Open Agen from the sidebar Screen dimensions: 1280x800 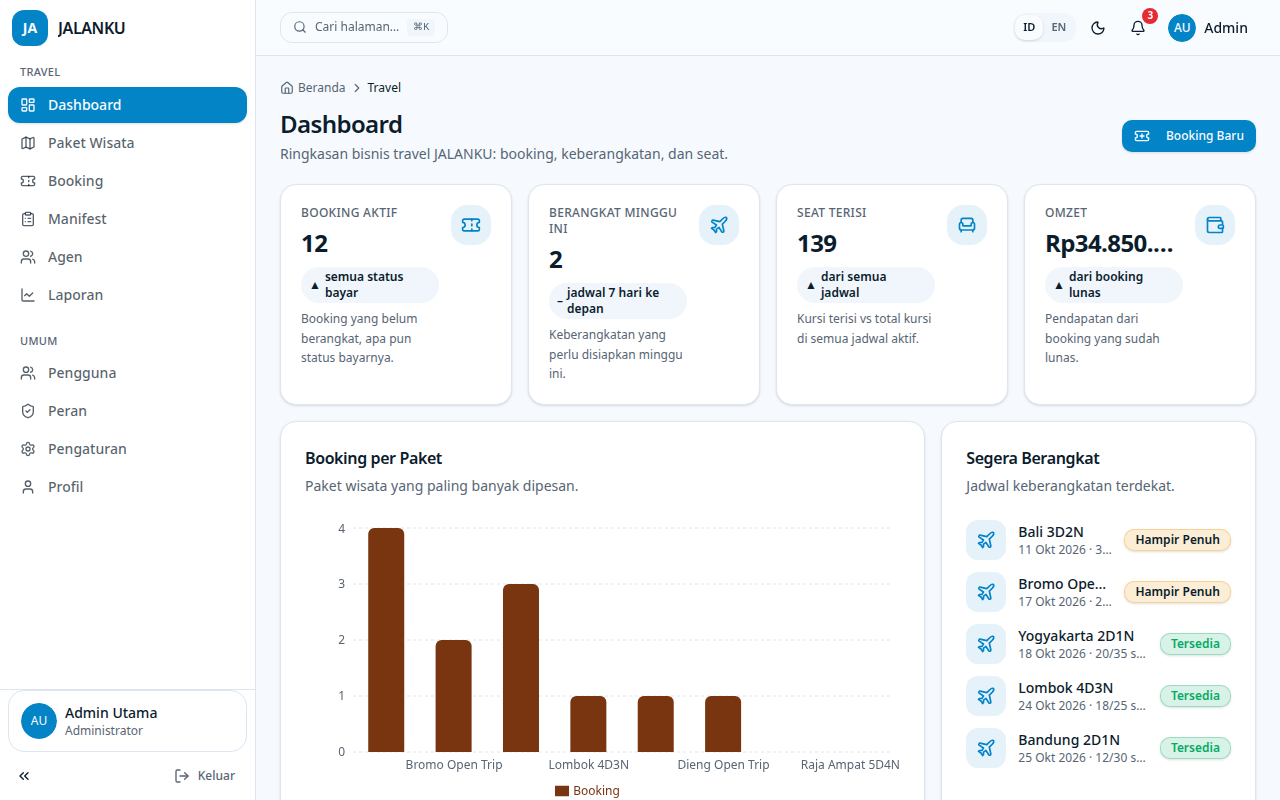pos(127,257)
